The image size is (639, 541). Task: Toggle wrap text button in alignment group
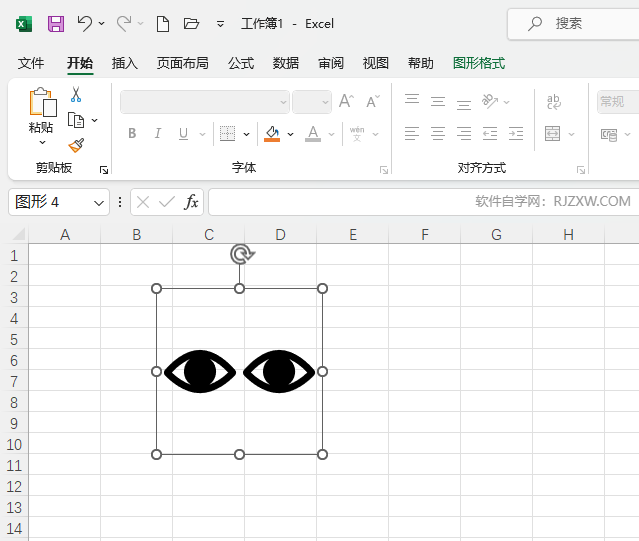[x=554, y=102]
